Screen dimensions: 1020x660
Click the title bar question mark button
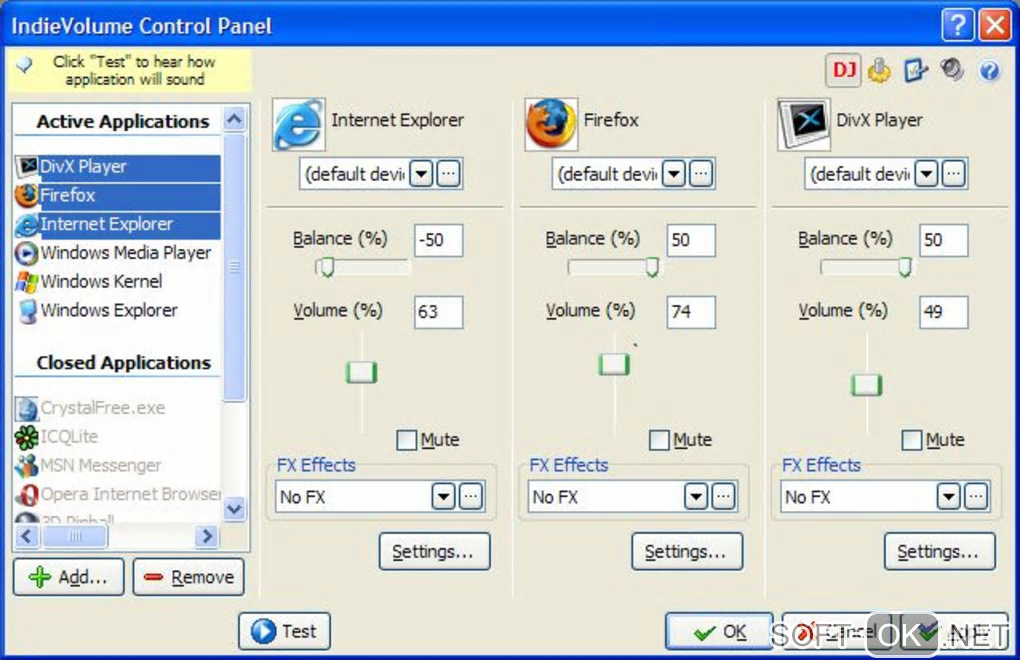pos(958,25)
